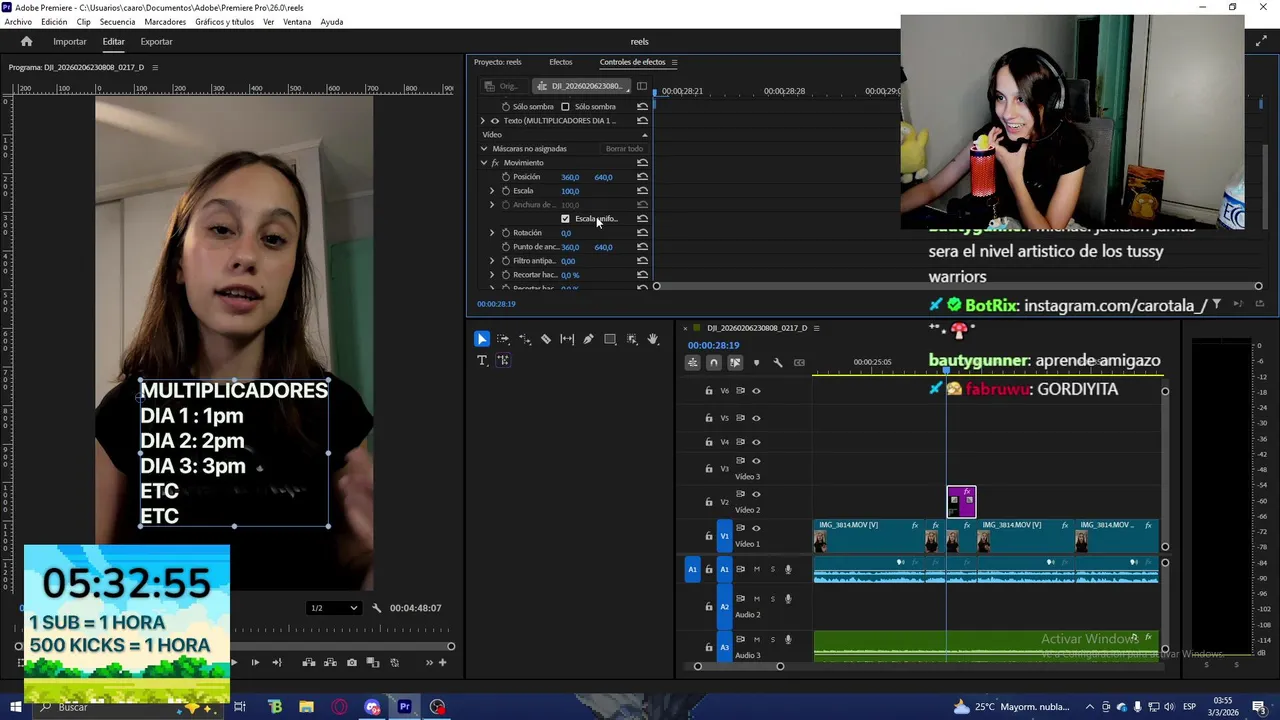Select the Selection tool arrow
The image size is (1280, 720).
click(481, 339)
